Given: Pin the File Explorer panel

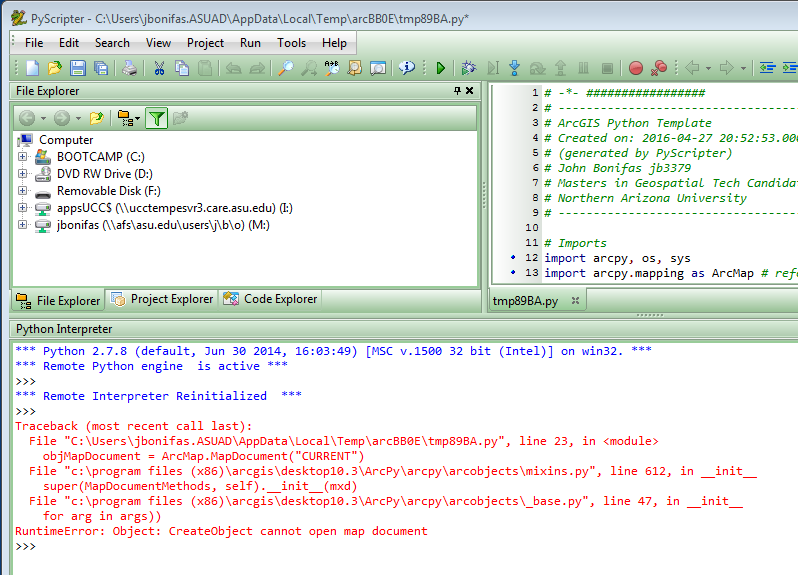Looking at the screenshot, I should 457,91.
